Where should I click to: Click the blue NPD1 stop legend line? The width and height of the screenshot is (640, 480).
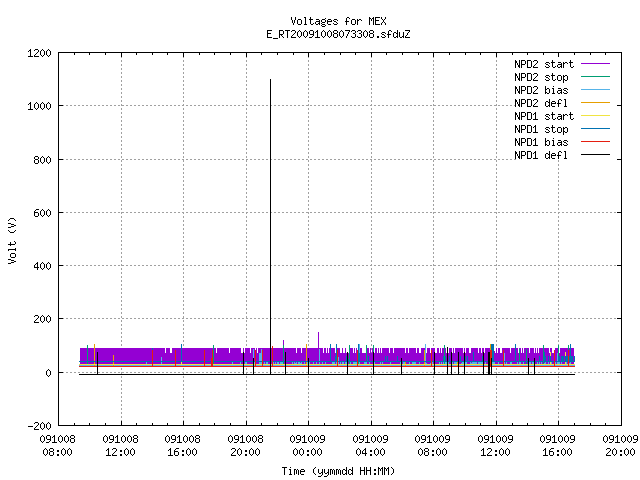[x=596, y=129]
